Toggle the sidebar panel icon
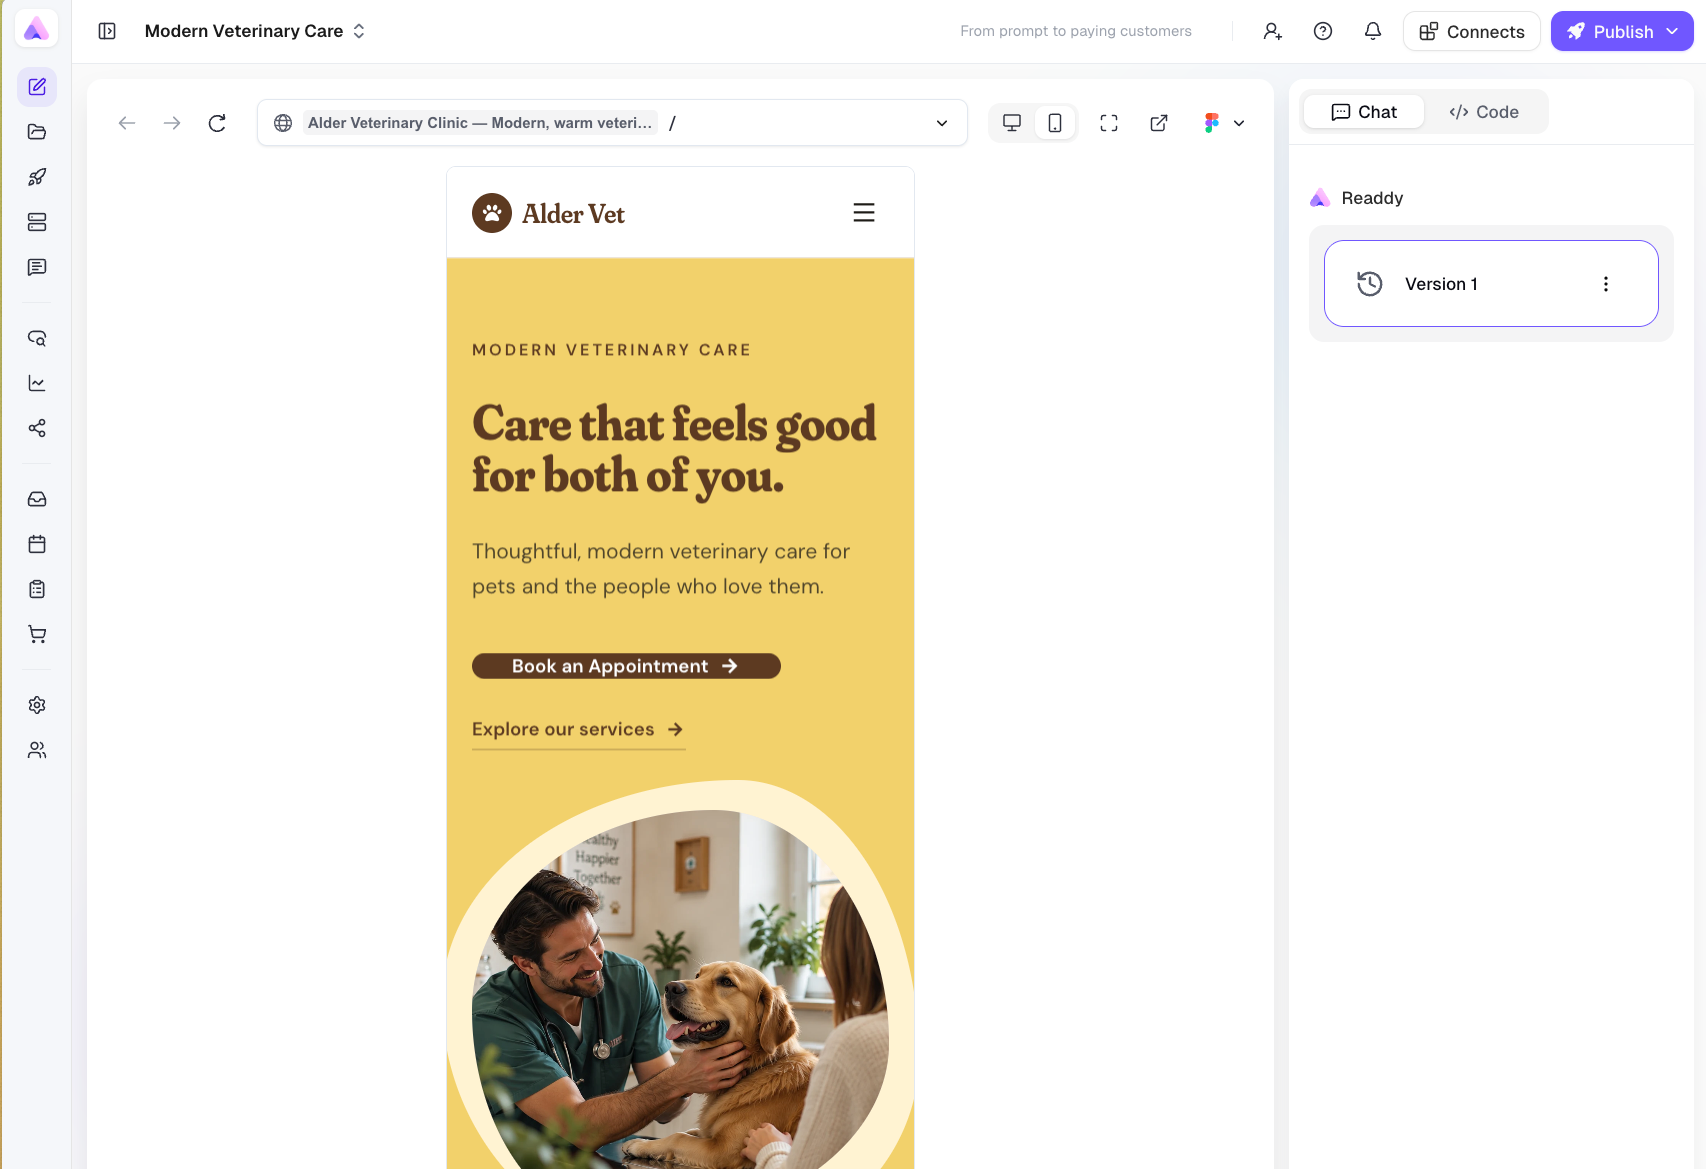Viewport: 1706px width, 1169px height. click(x=107, y=31)
